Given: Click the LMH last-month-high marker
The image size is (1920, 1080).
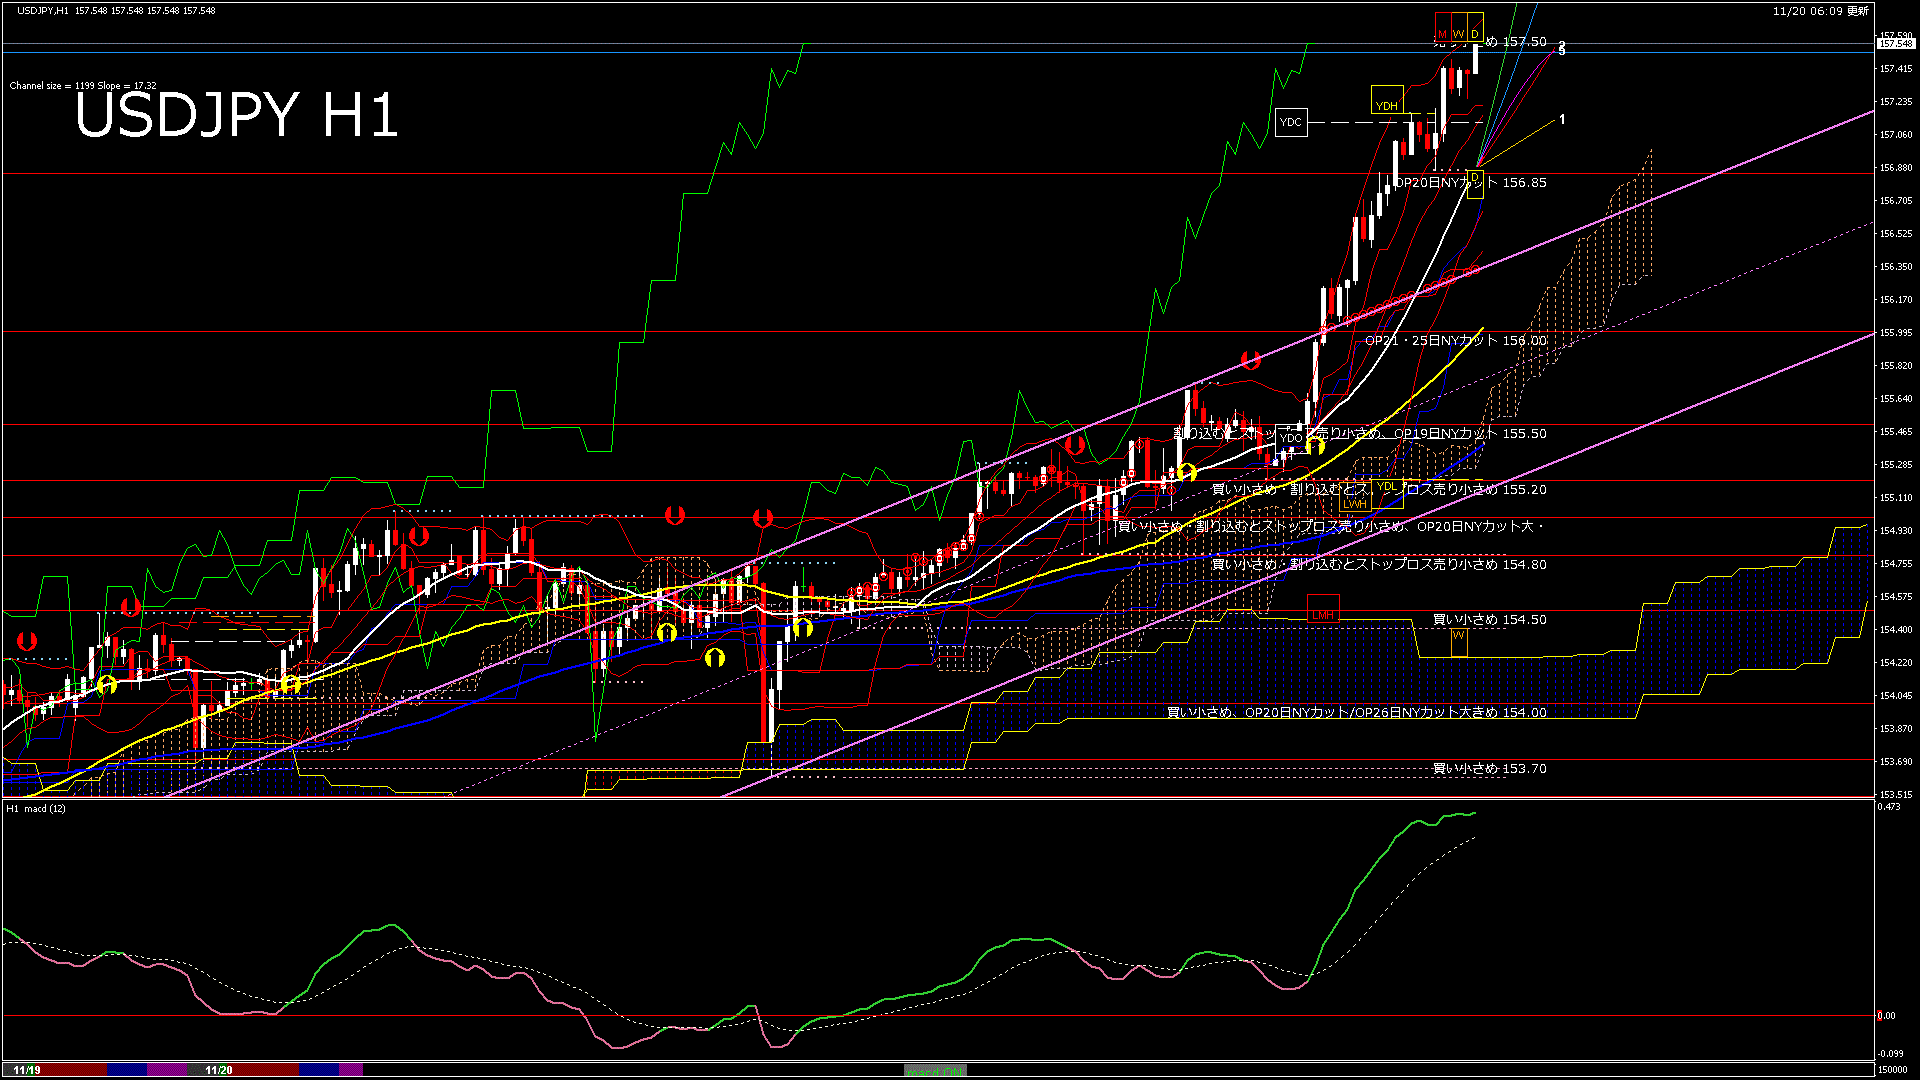Looking at the screenshot, I should [x=1323, y=616].
